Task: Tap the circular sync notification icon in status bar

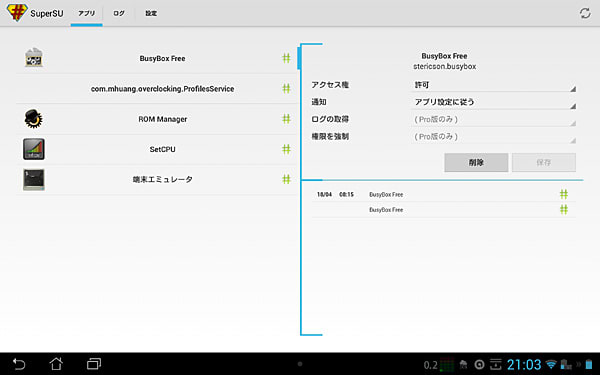Action: pos(479,365)
